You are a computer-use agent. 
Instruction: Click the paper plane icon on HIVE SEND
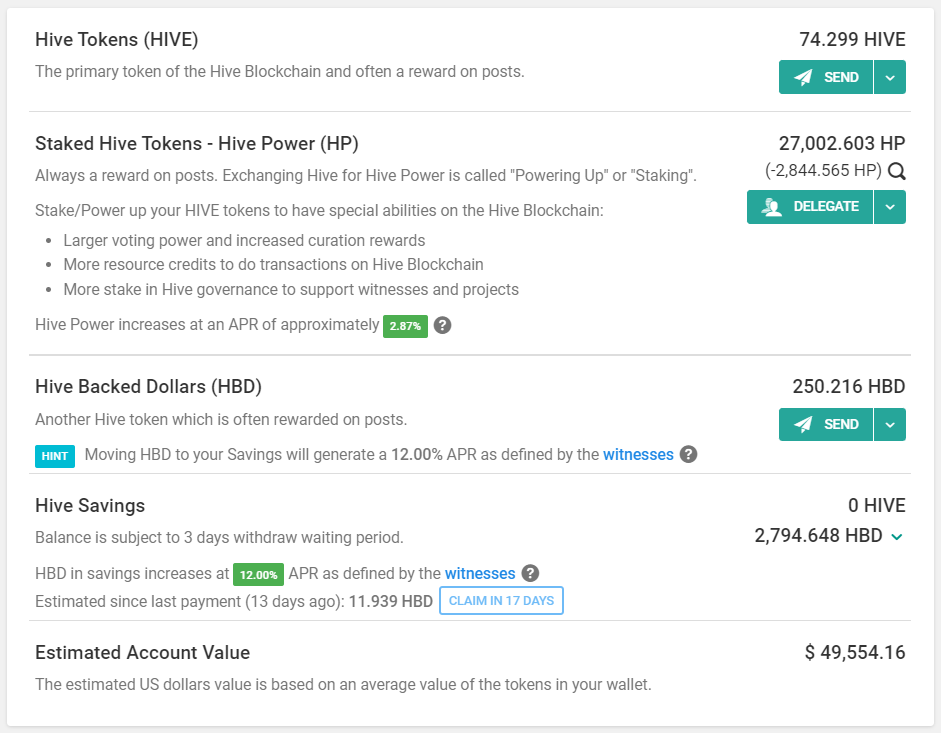pos(803,77)
